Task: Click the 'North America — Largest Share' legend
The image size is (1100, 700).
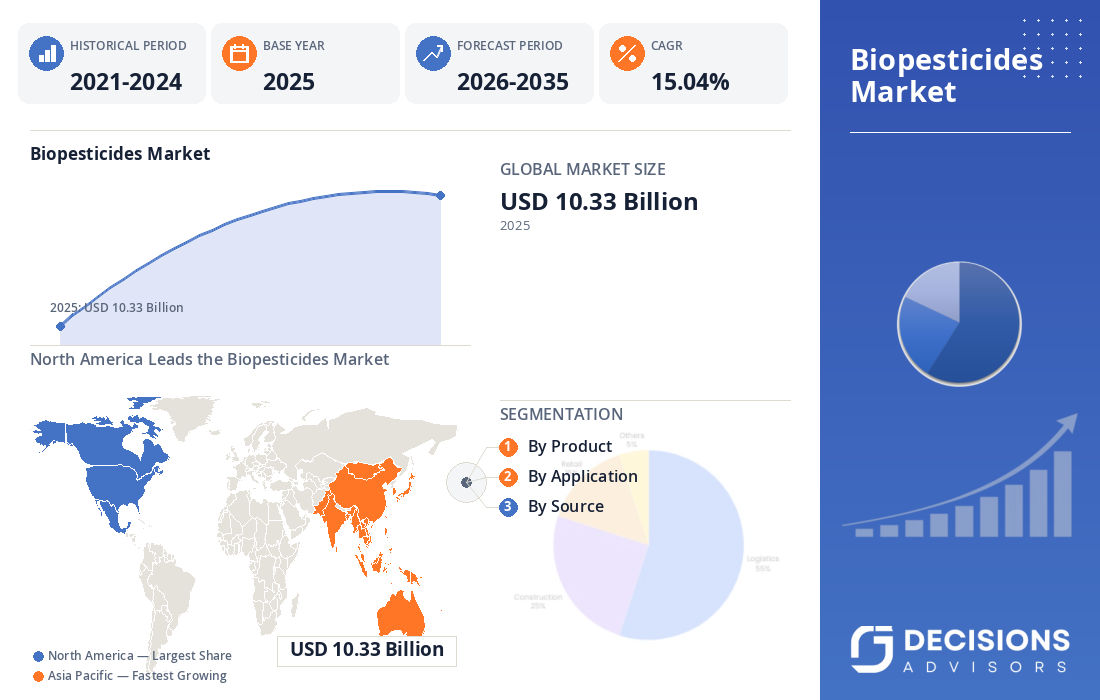Action: (x=140, y=656)
